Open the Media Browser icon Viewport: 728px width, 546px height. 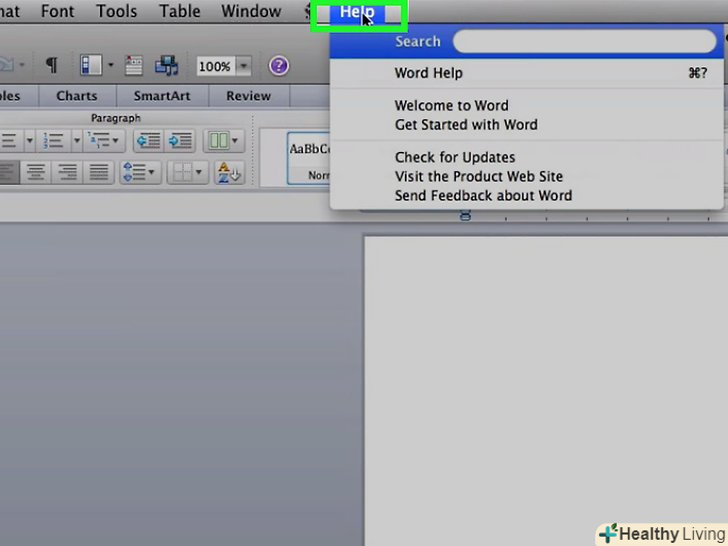166,65
